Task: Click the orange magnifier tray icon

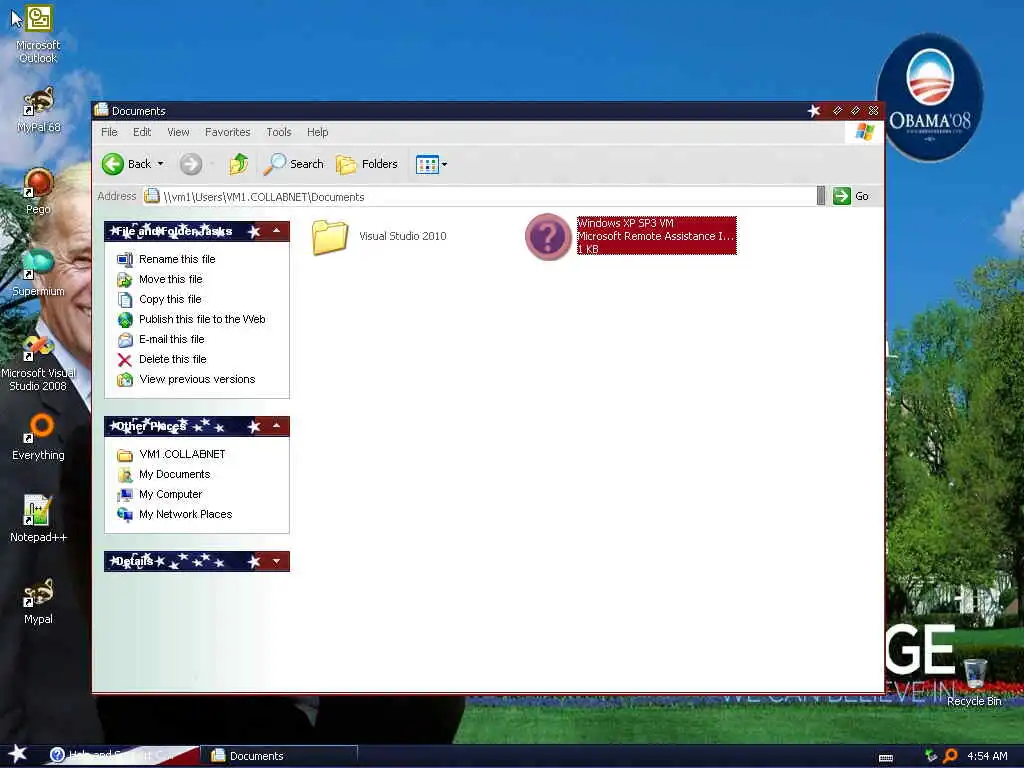Action: click(x=951, y=756)
